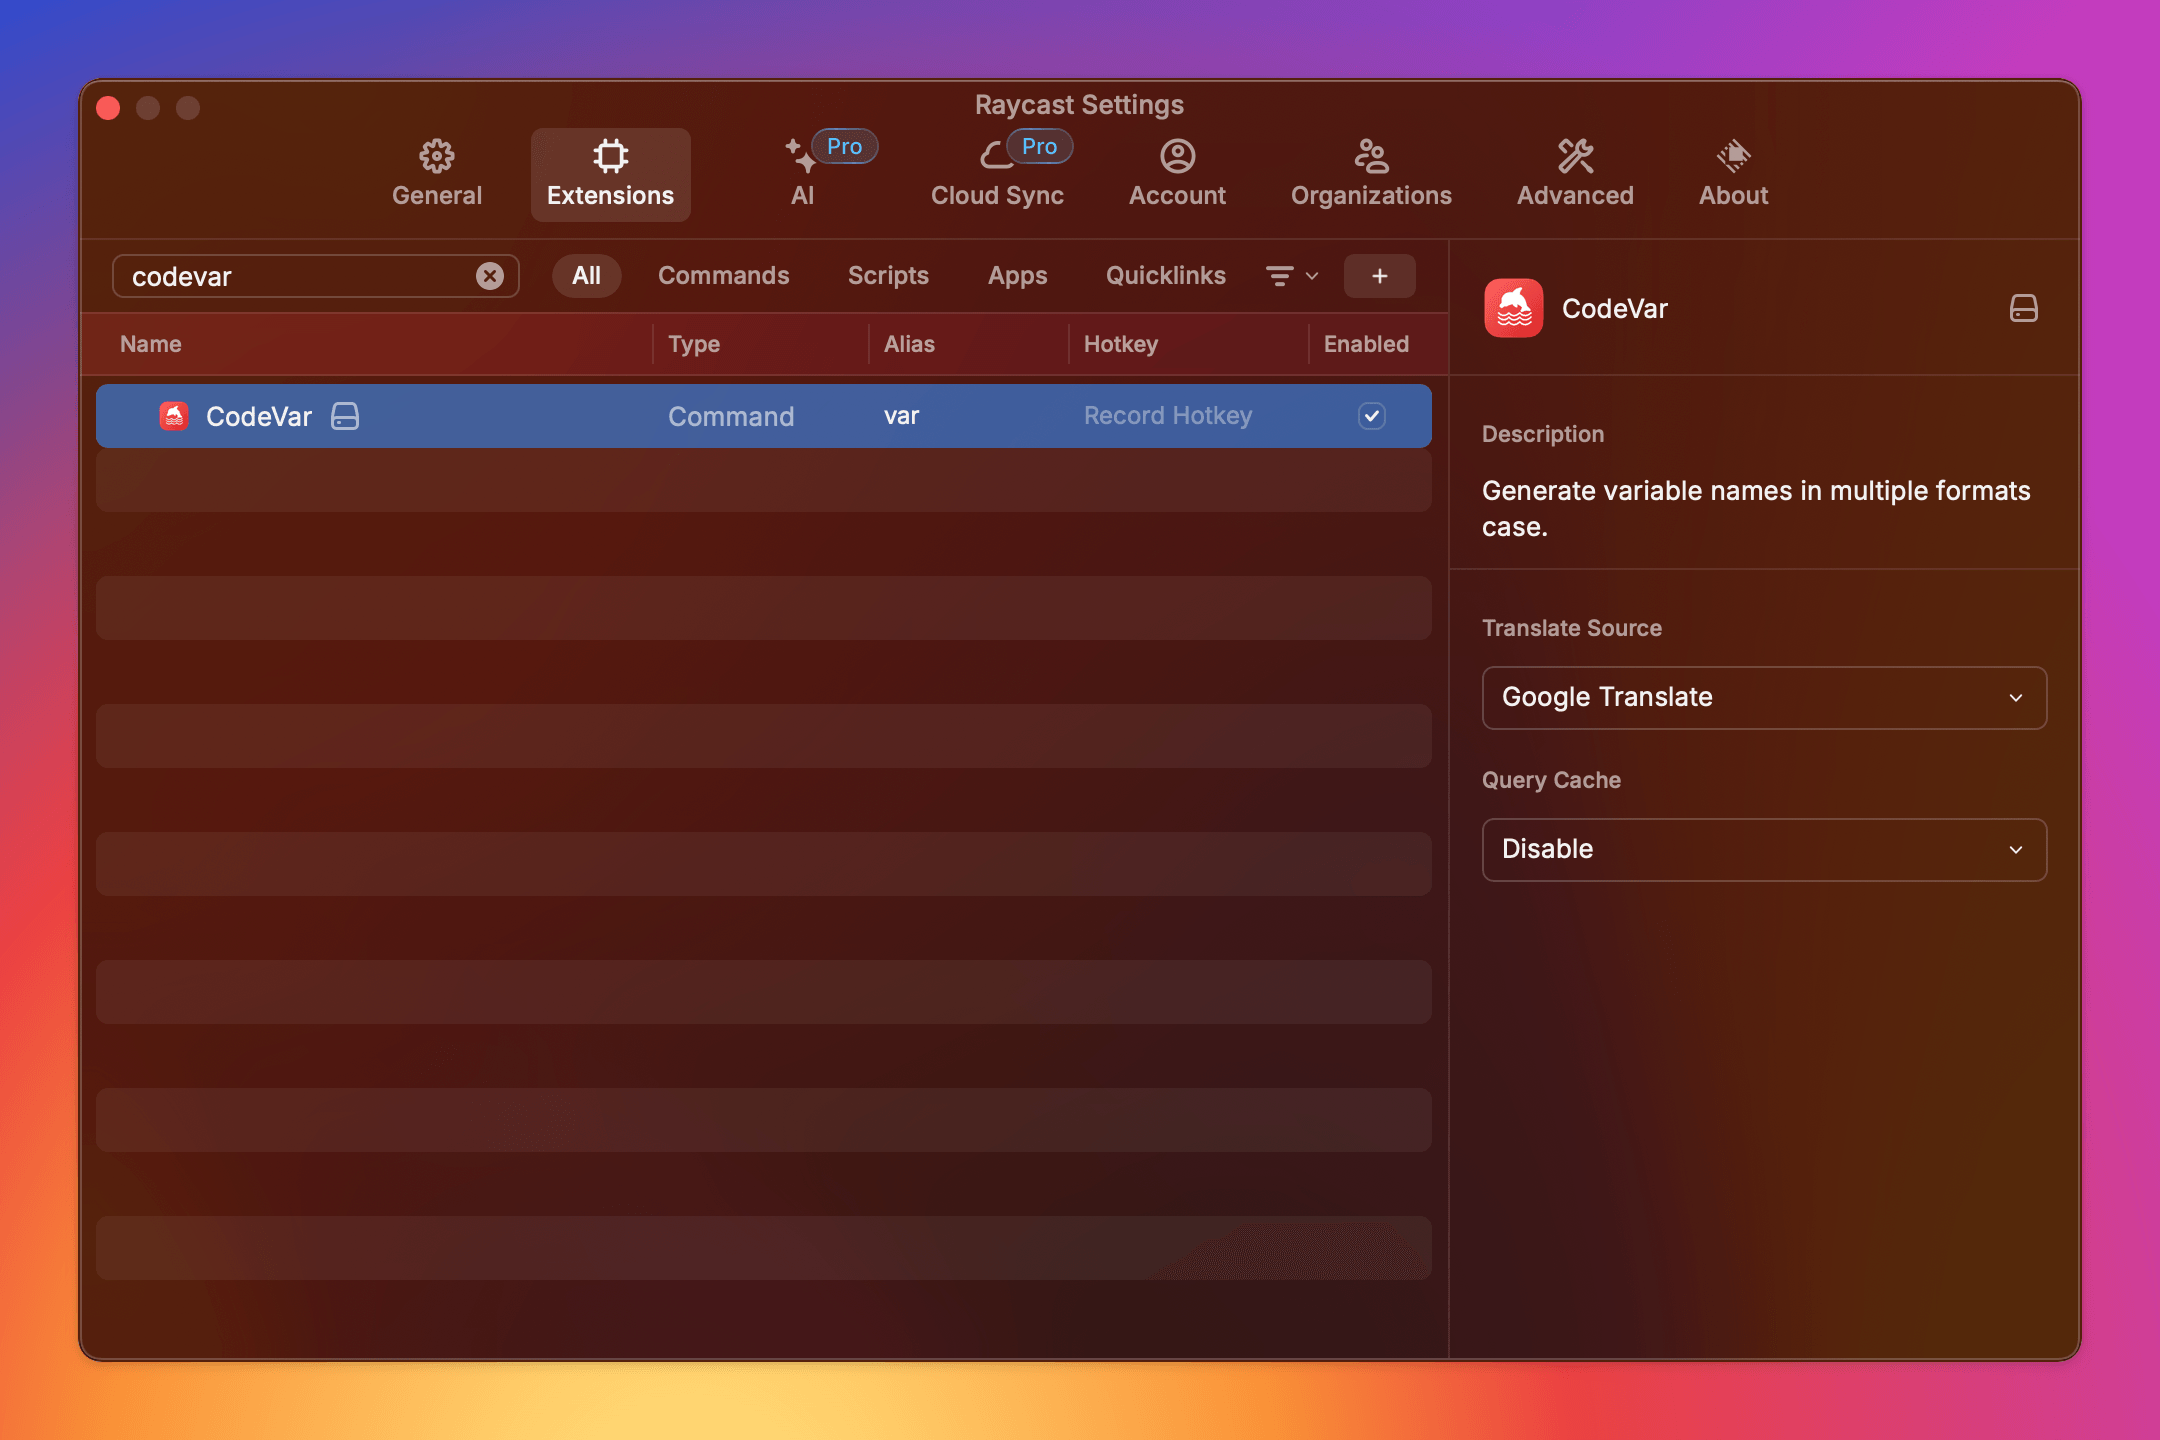Expand the Translate Source dropdown
The image size is (2160, 1440).
1764,698
